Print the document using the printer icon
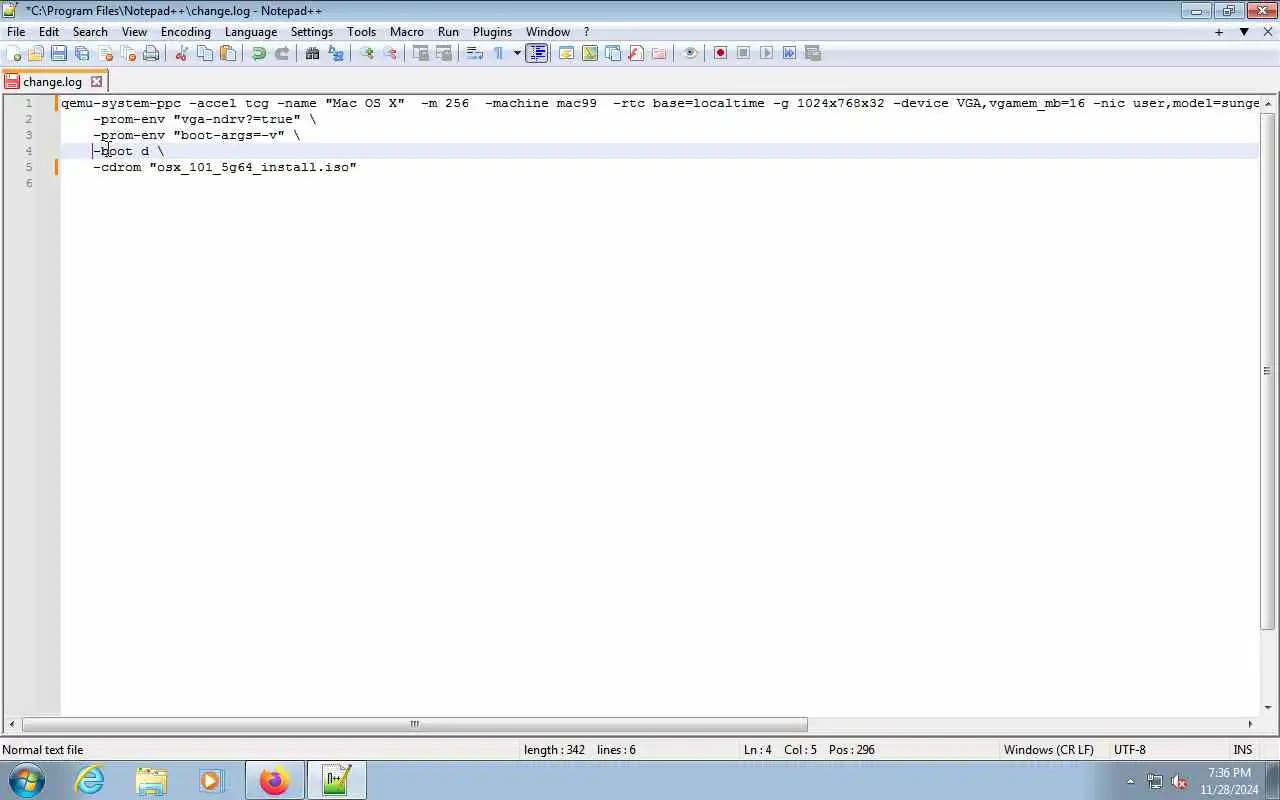The width and height of the screenshot is (1280, 800). click(x=151, y=53)
